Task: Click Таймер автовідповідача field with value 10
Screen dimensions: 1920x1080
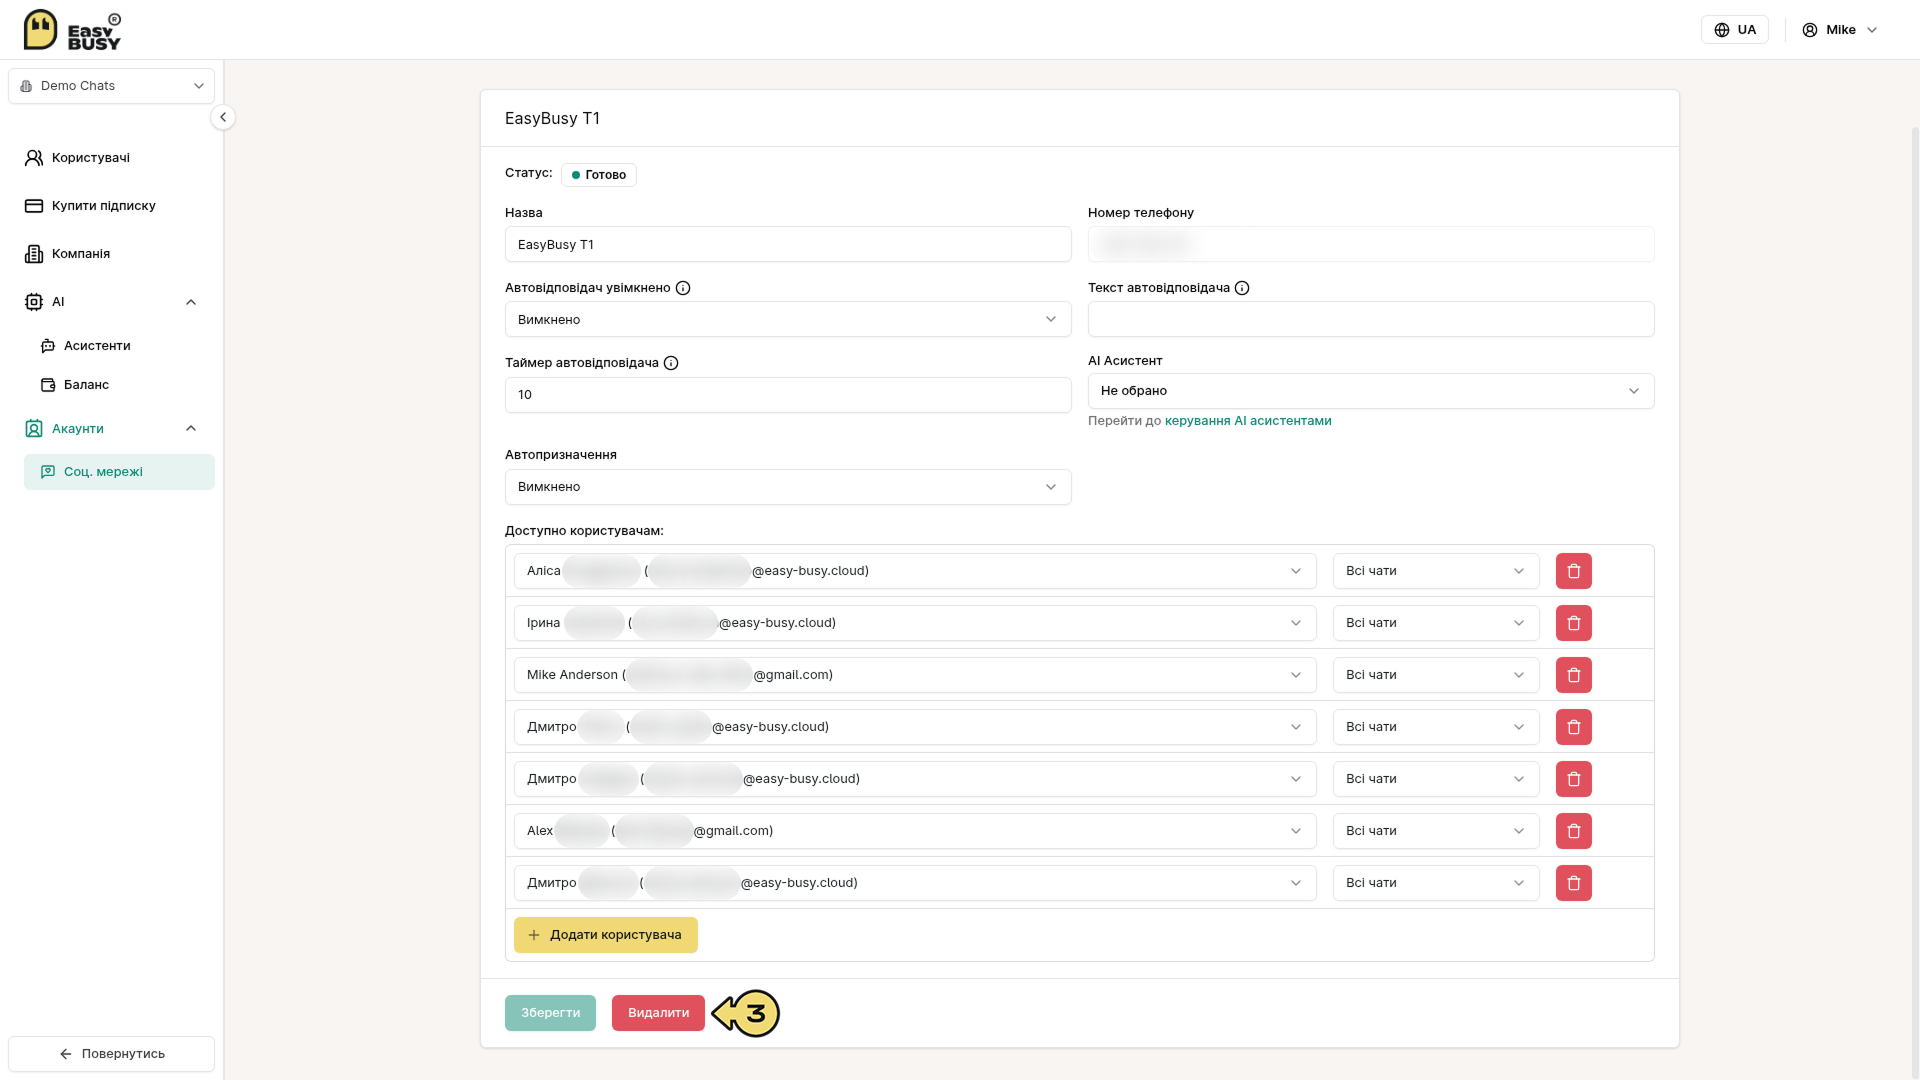Action: [x=788, y=395]
